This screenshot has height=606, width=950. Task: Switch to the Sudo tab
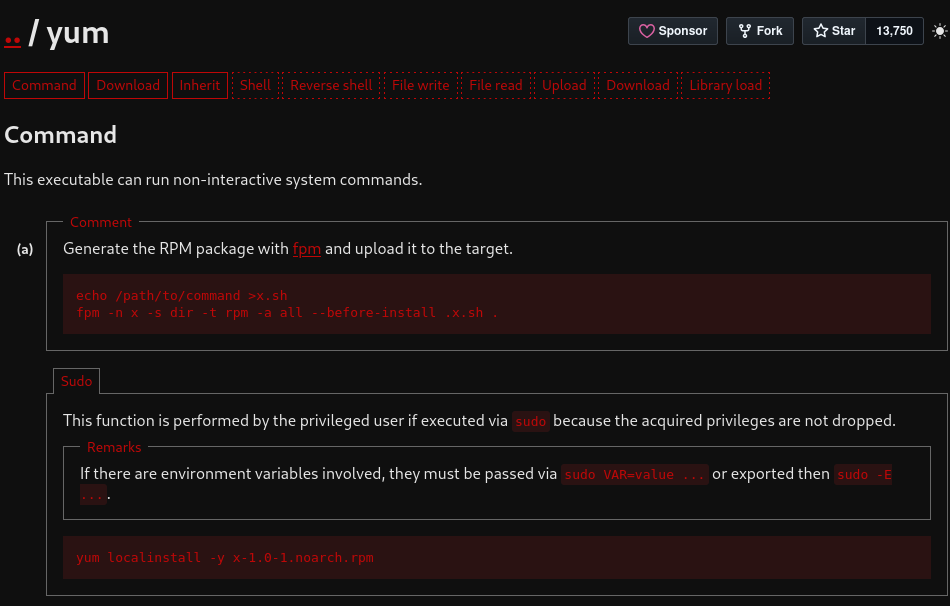tap(76, 381)
